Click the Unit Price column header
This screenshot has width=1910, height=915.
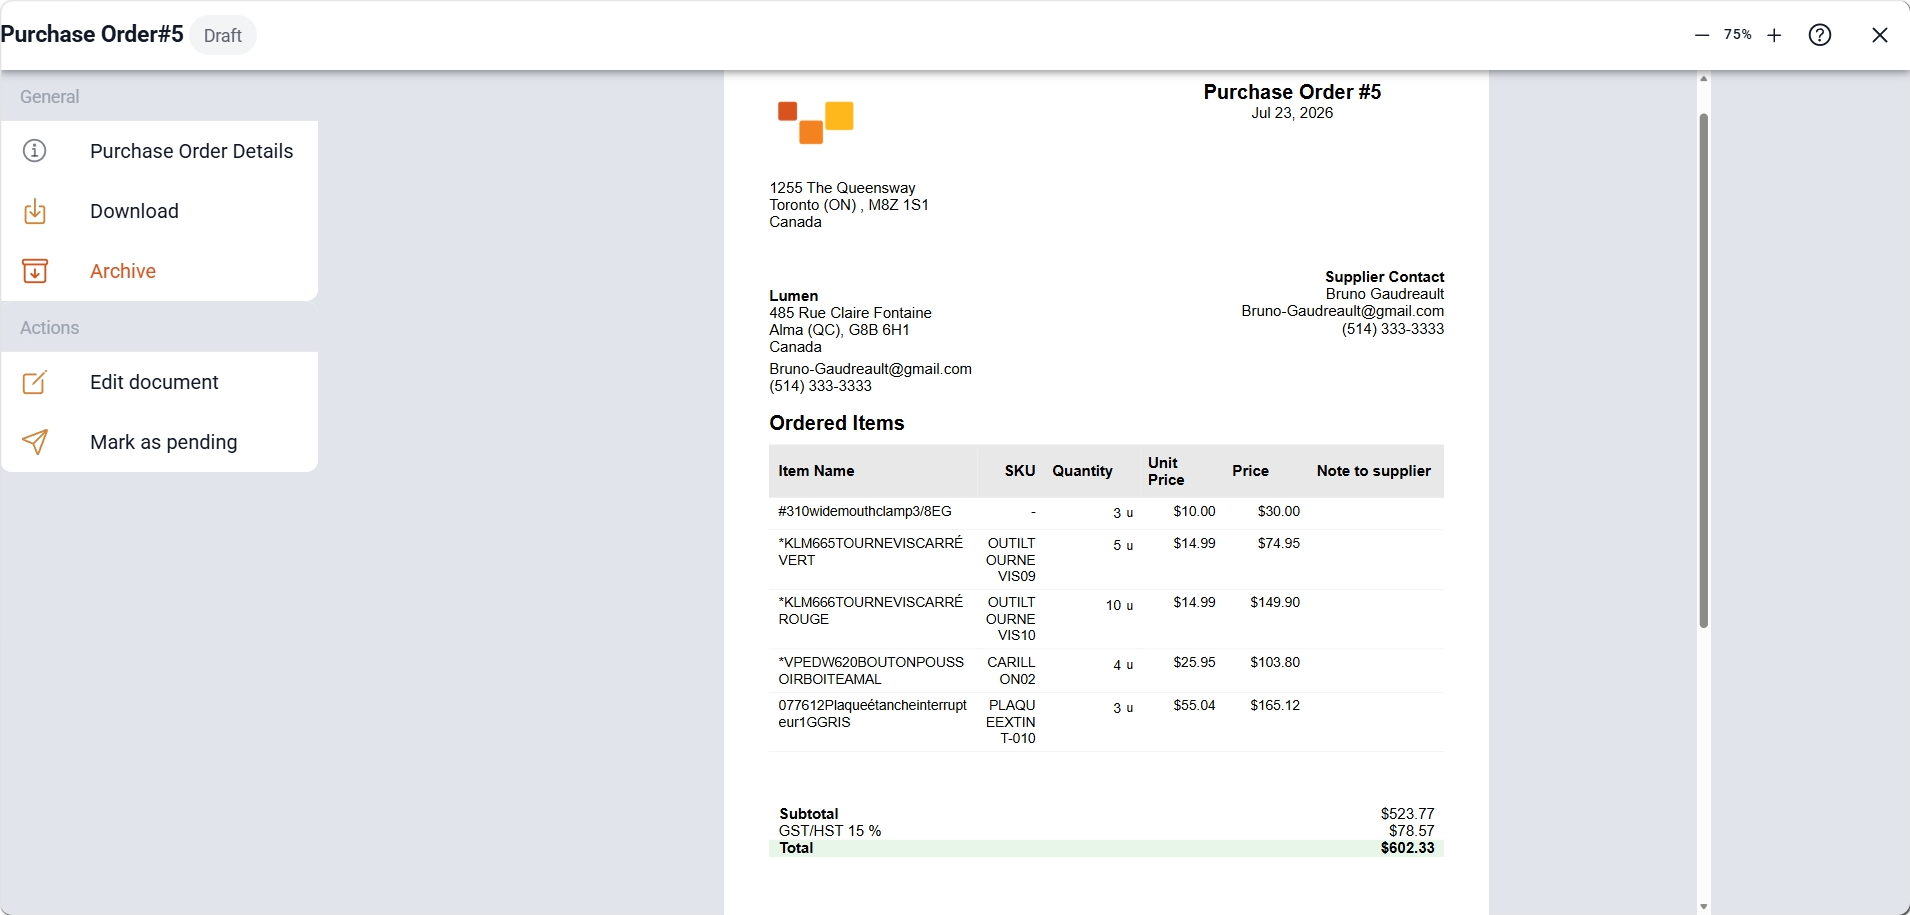pyautogui.click(x=1166, y=471)
